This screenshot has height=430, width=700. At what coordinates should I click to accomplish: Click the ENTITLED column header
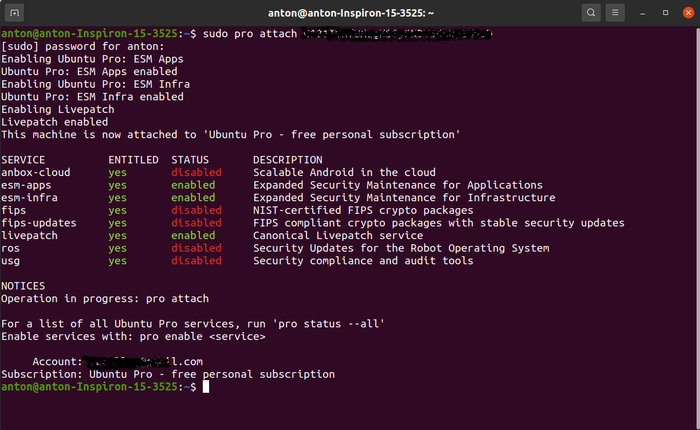133,160
